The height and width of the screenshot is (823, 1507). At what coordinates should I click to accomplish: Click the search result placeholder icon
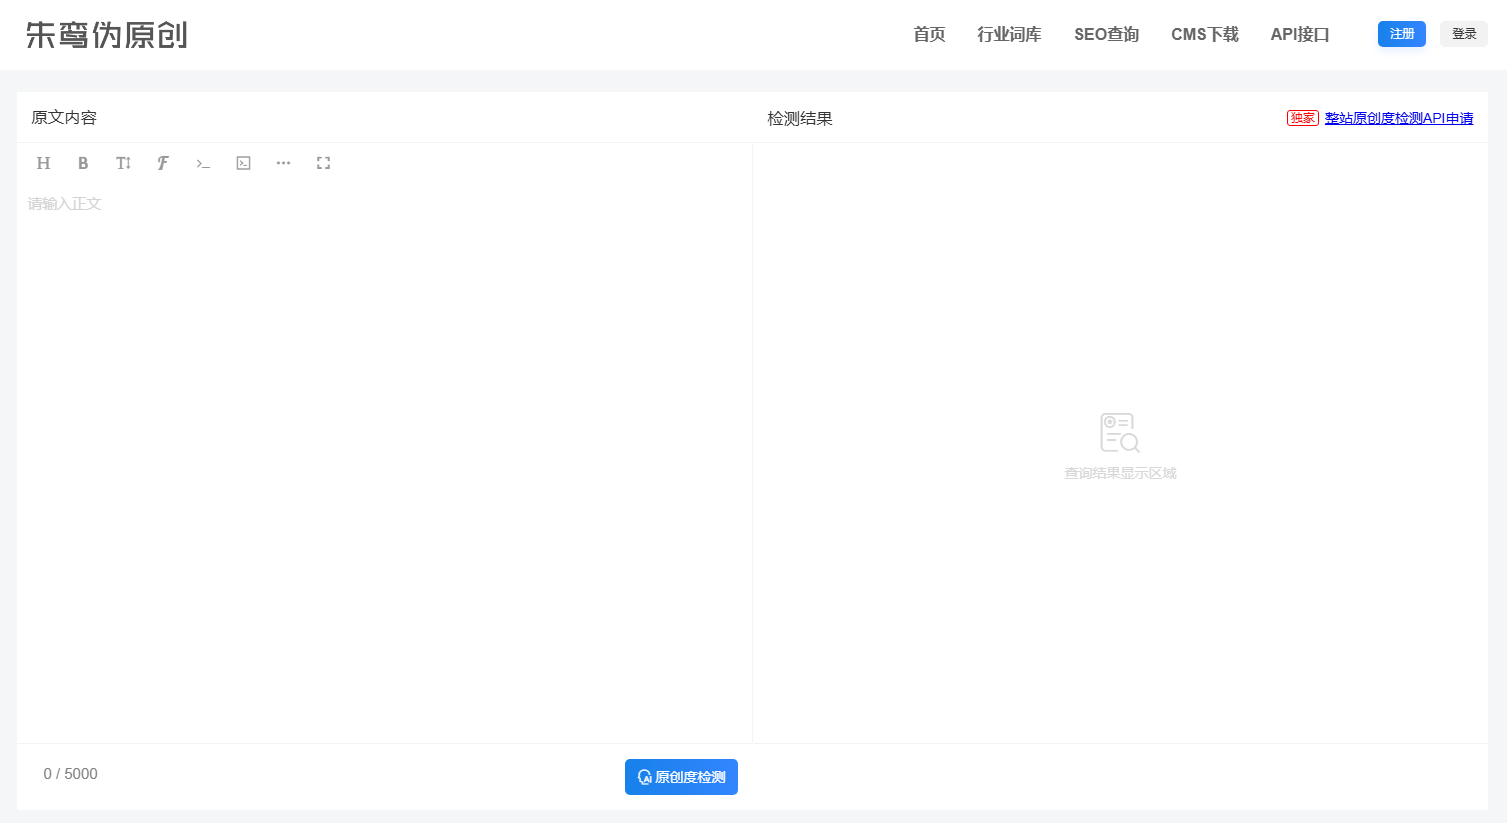point(1119,433)
